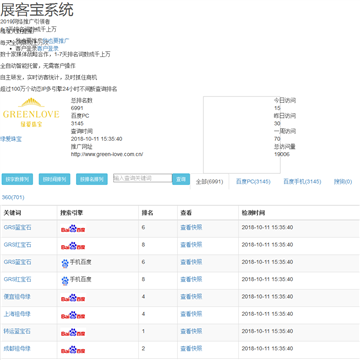Click 查看快照 in the 便宜祖母绿 row

point(191,297)
